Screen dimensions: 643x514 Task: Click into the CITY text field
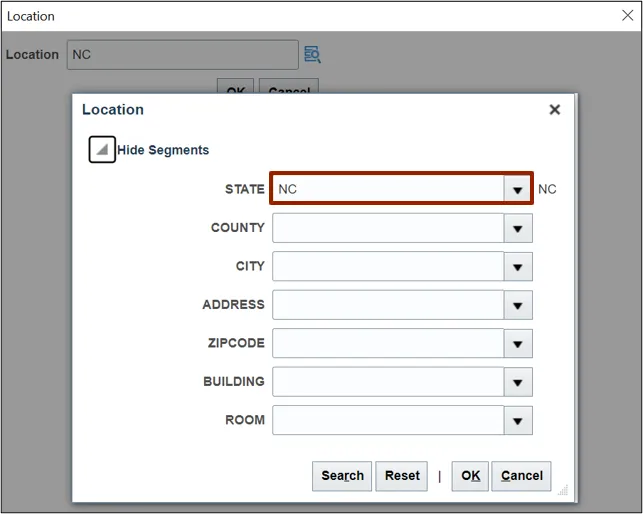[x=388, y=267]
